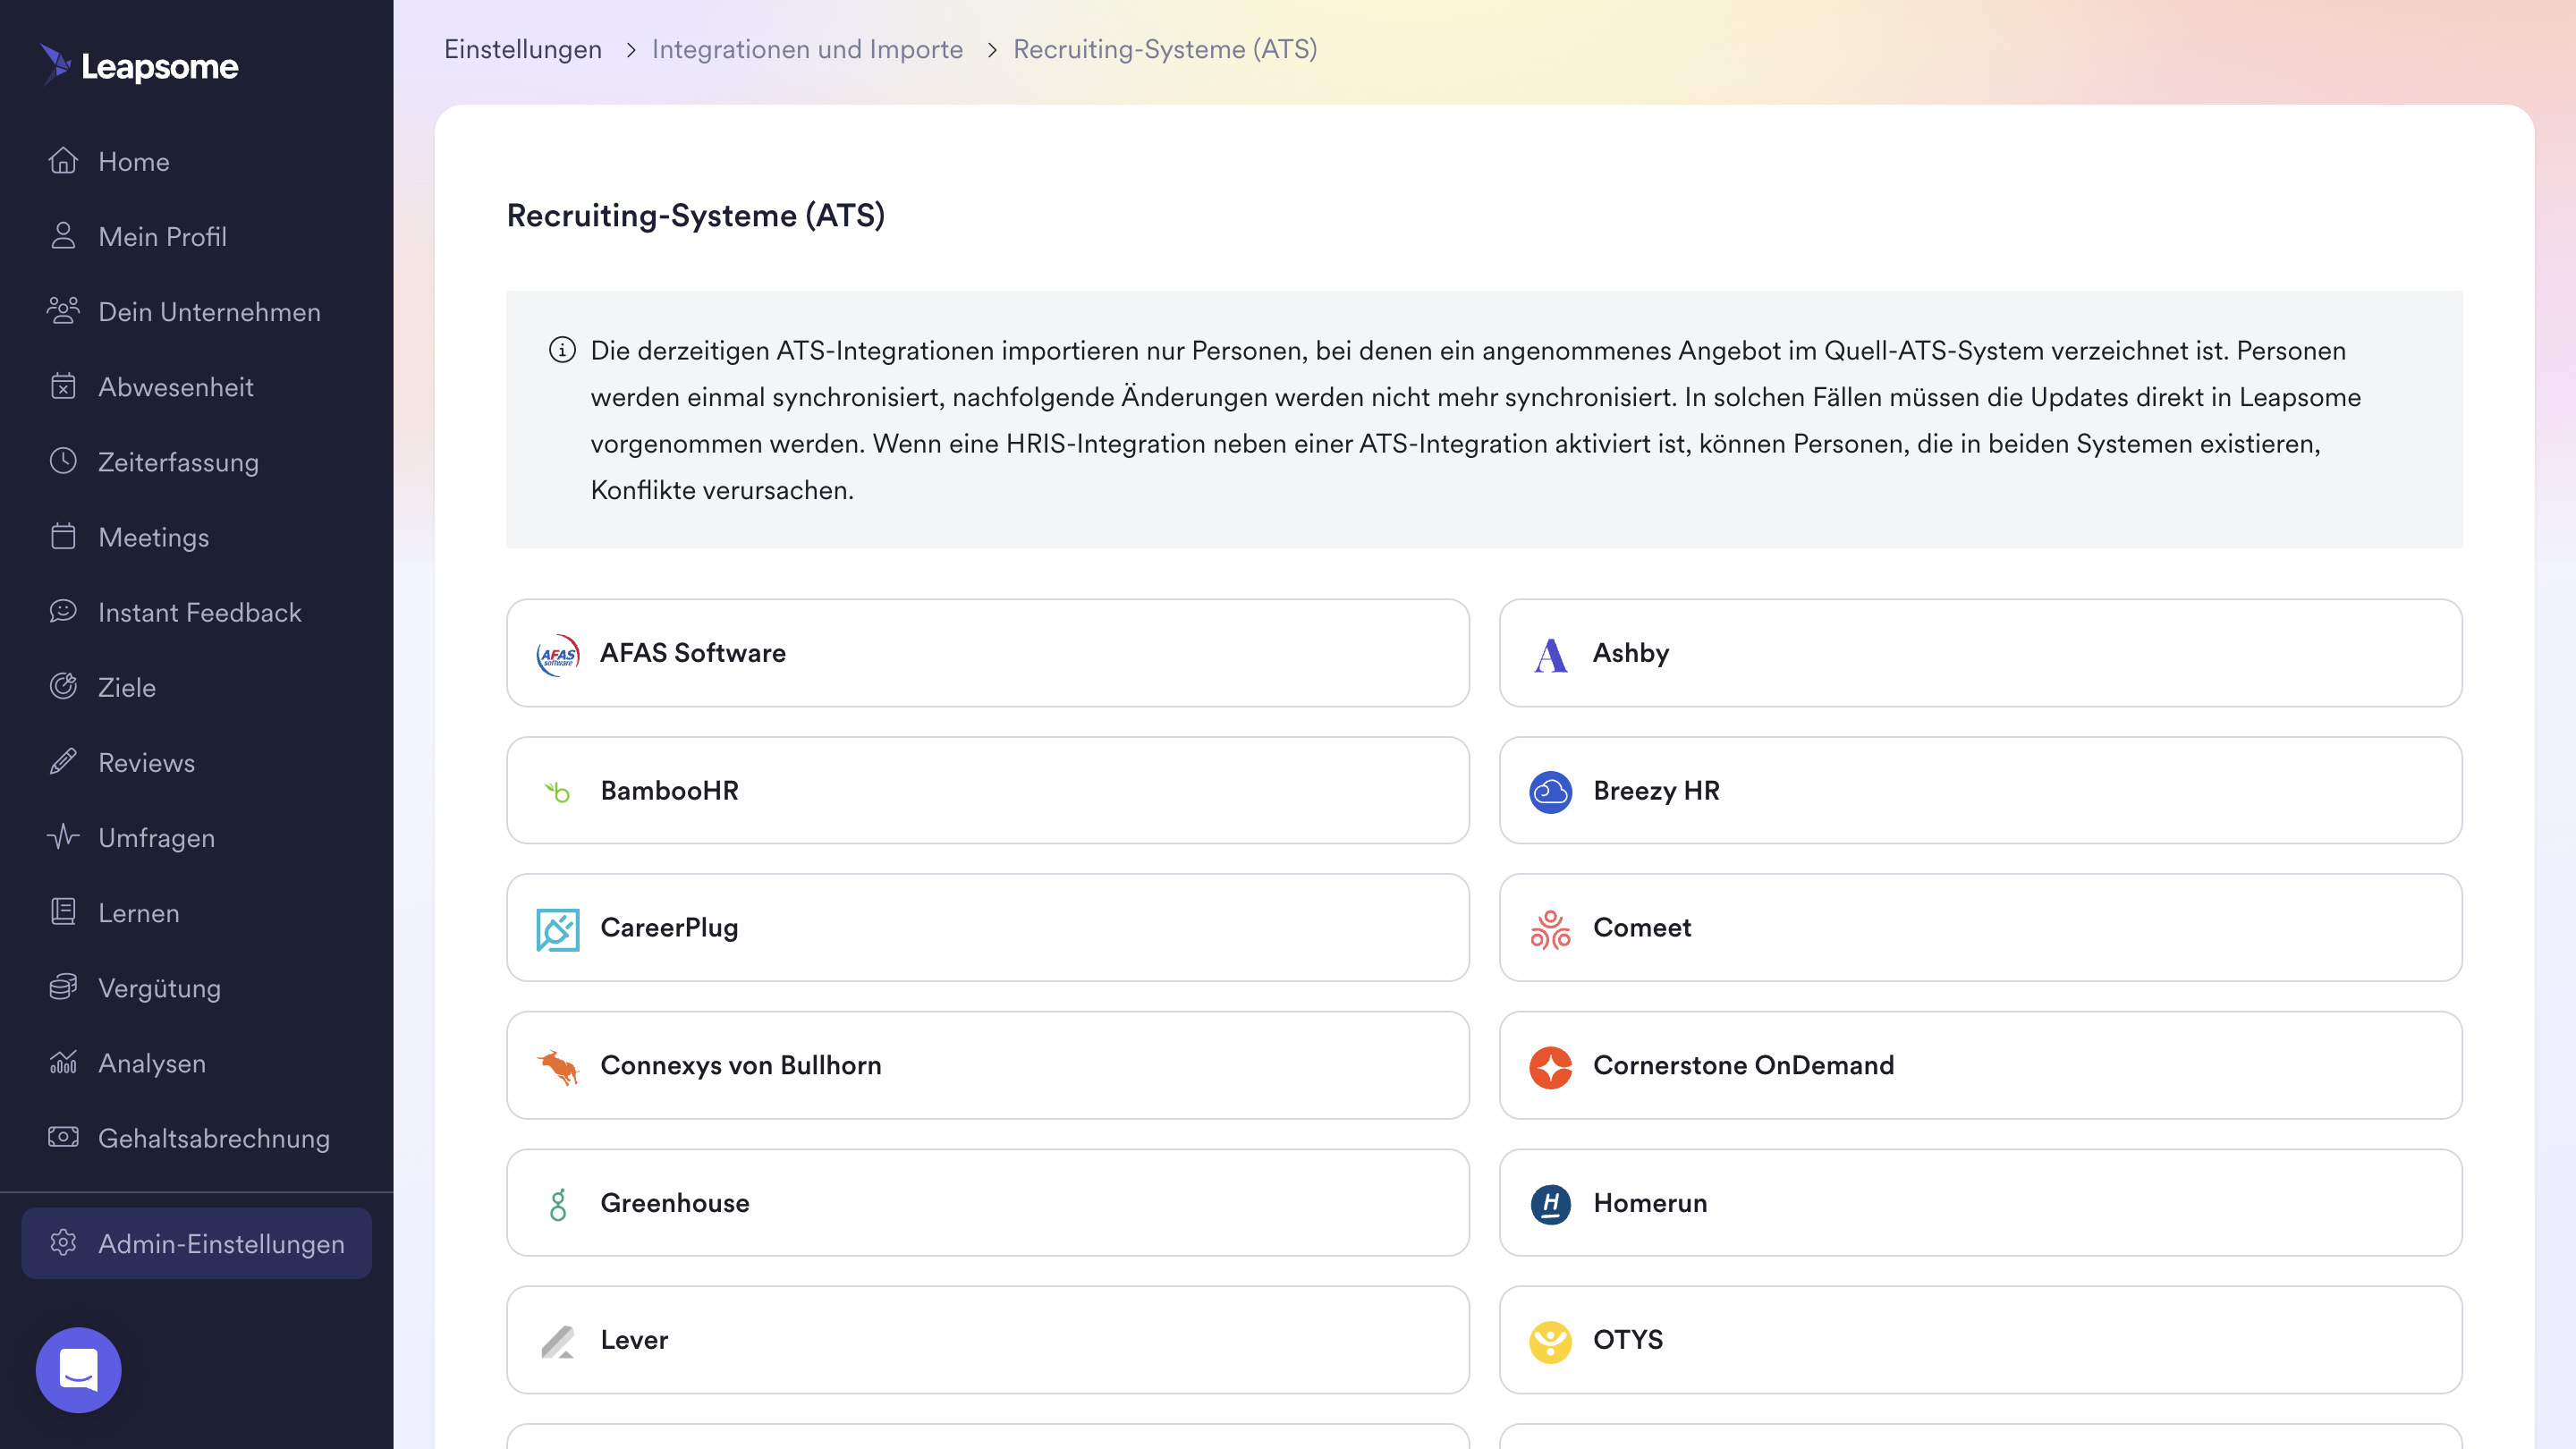Click the Admin-Einstellungen gear icon
The image size is (2576, 1449).
point(63,1243)
